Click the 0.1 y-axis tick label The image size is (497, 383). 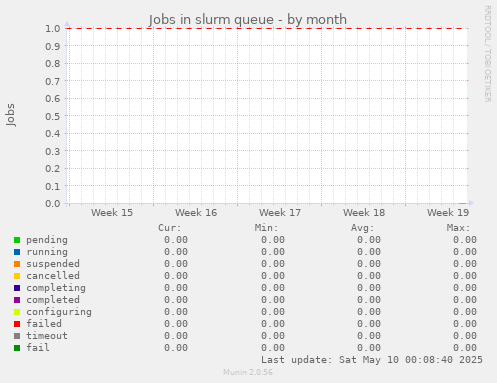[x=53, y=186]
